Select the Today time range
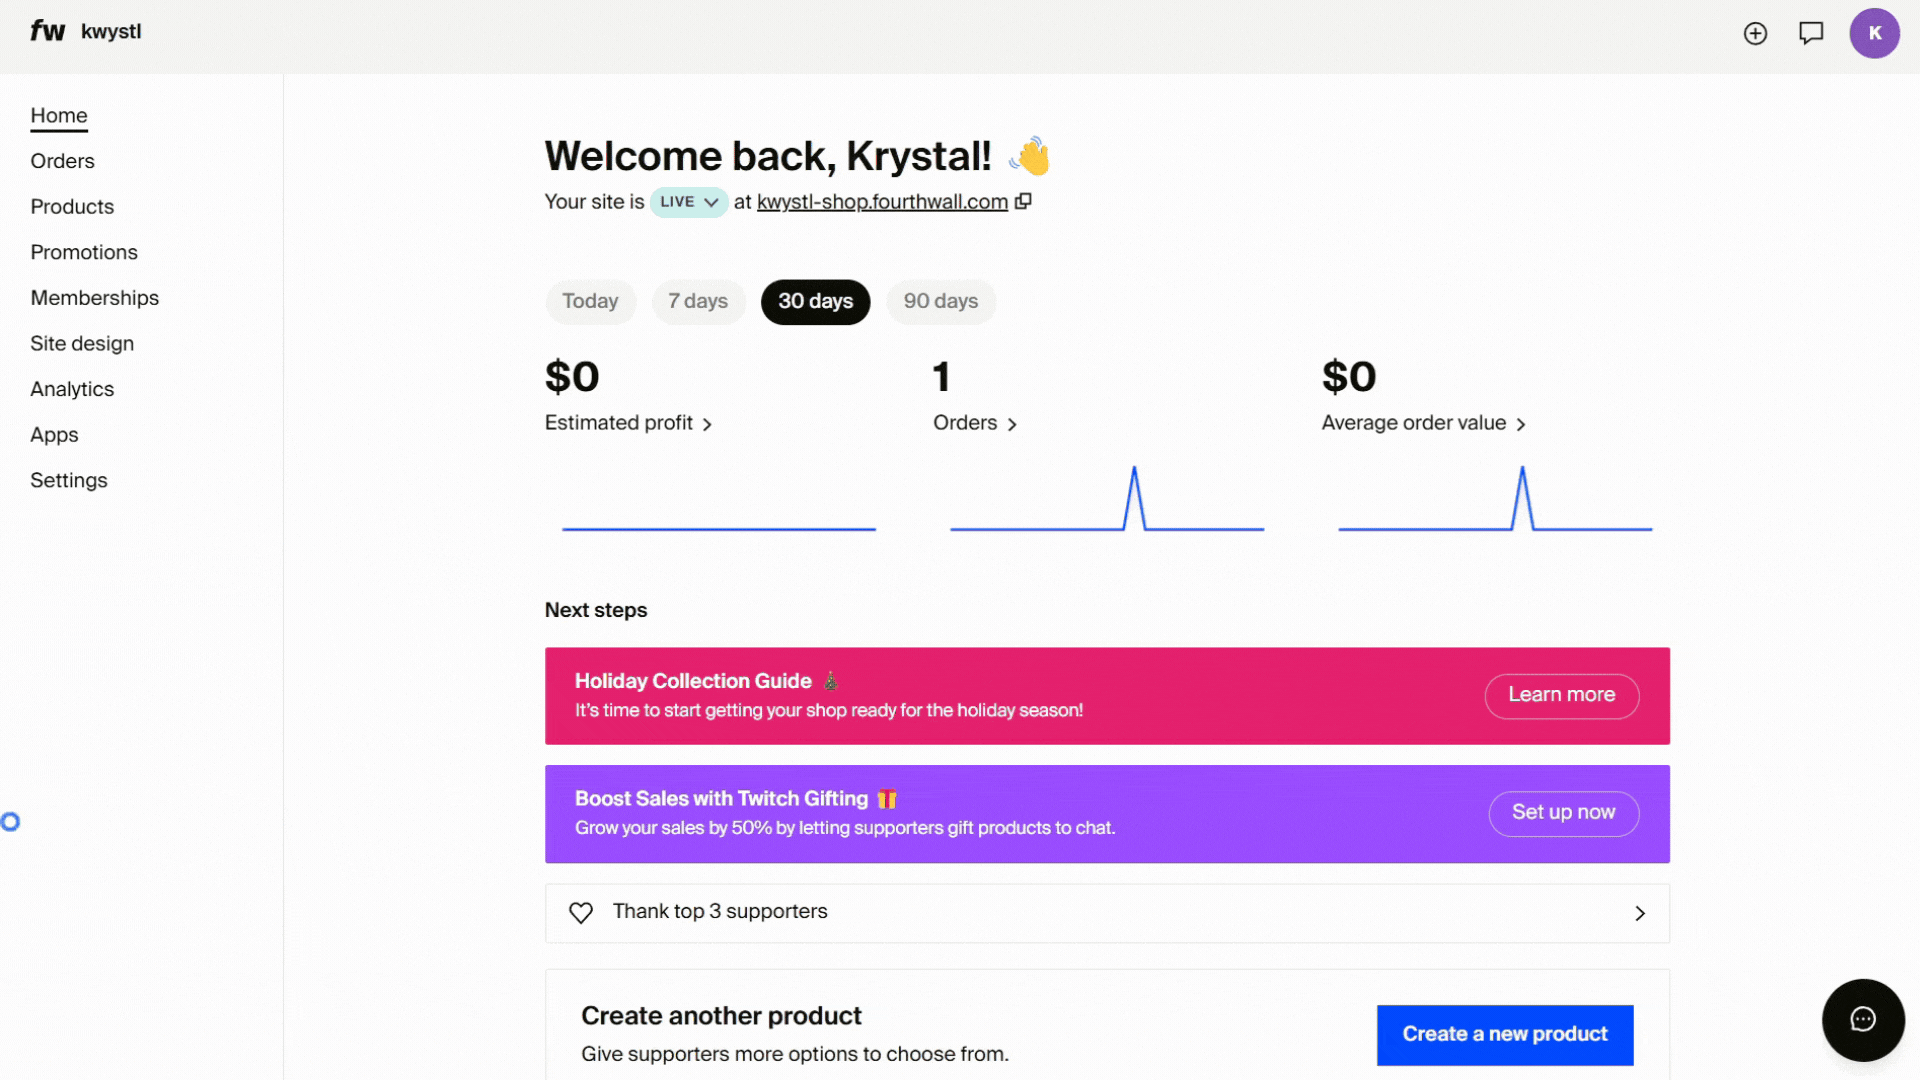 [590, 301]
